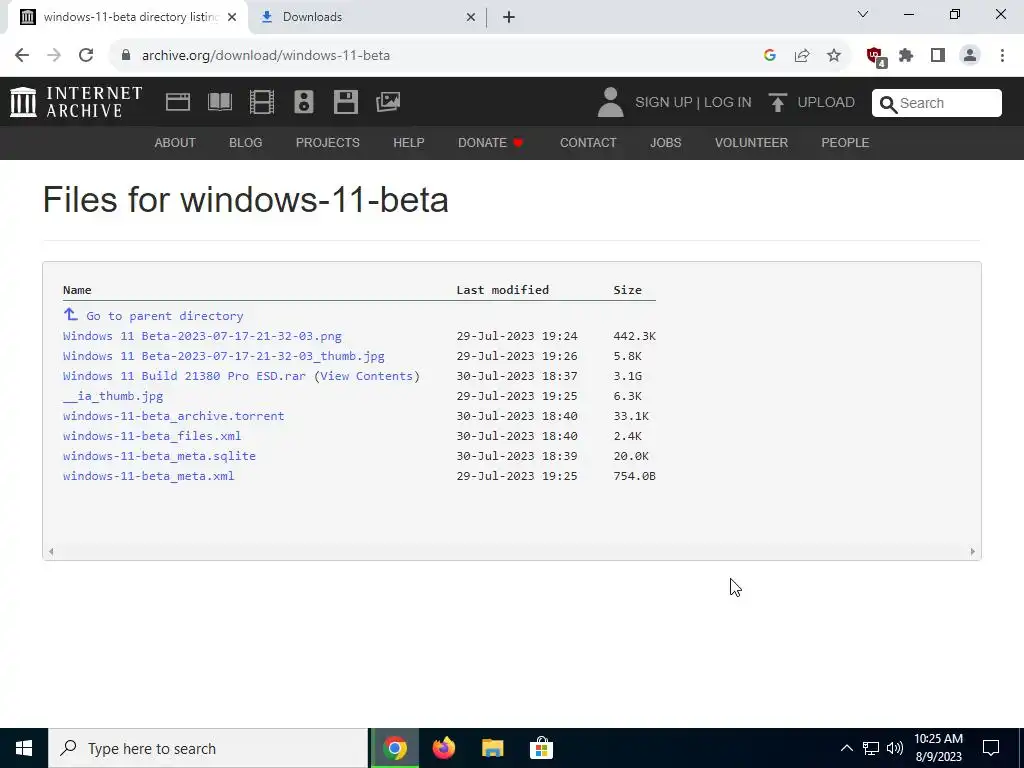This screenshot has height=768, width=1024.
Task: Go to parent directory link
Action: [153, 315]
